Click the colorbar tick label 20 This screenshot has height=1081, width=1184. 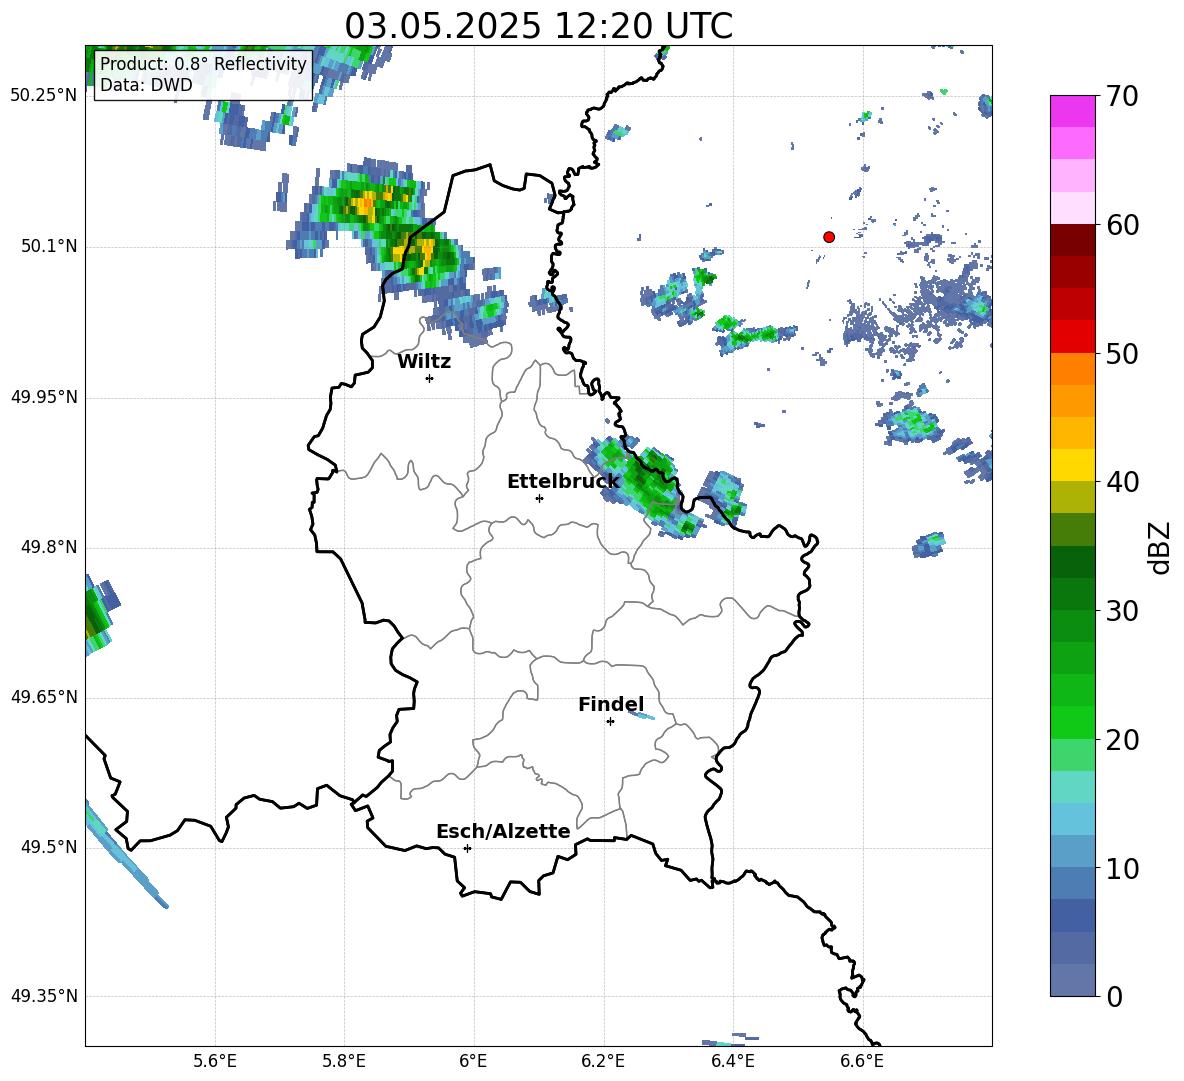pyautogui.click(x=1122, y=740)
